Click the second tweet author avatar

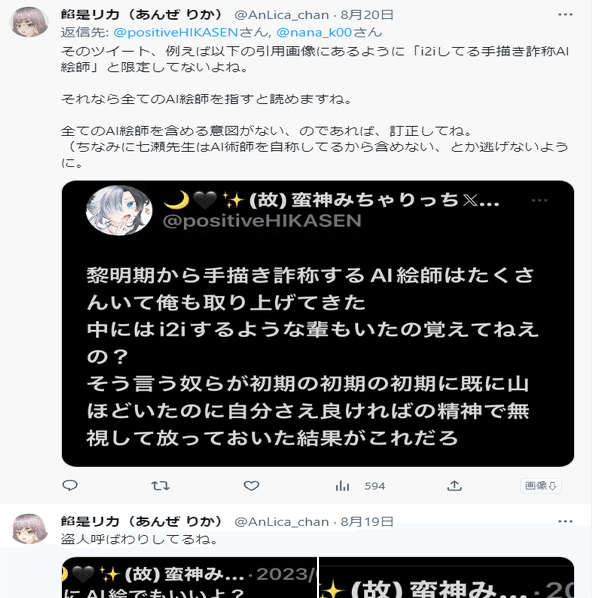[x=29, y=528]
